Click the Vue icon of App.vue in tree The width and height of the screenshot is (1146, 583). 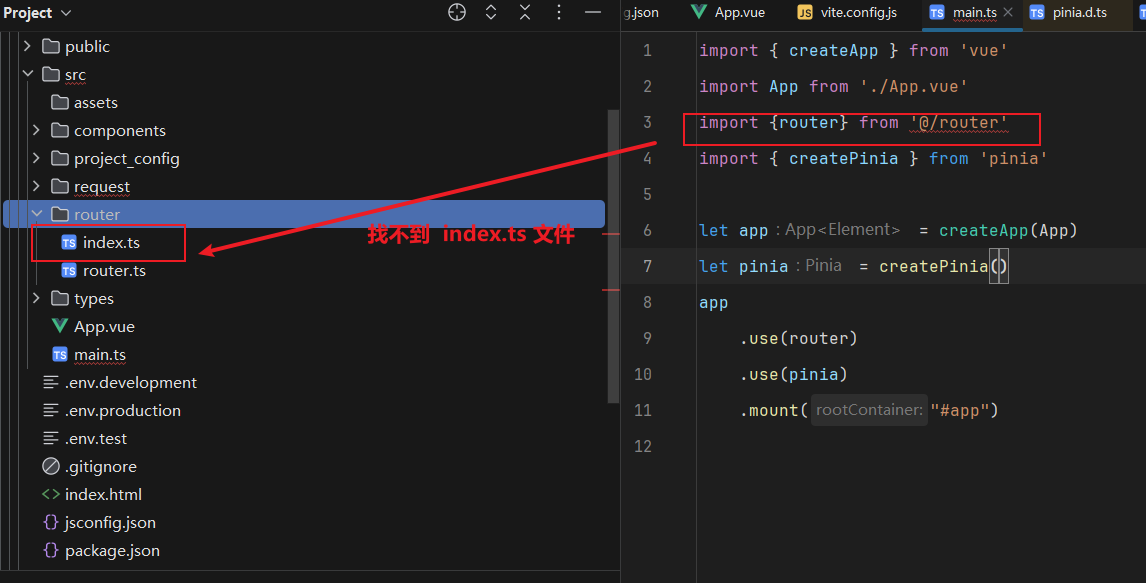(60, 326)
